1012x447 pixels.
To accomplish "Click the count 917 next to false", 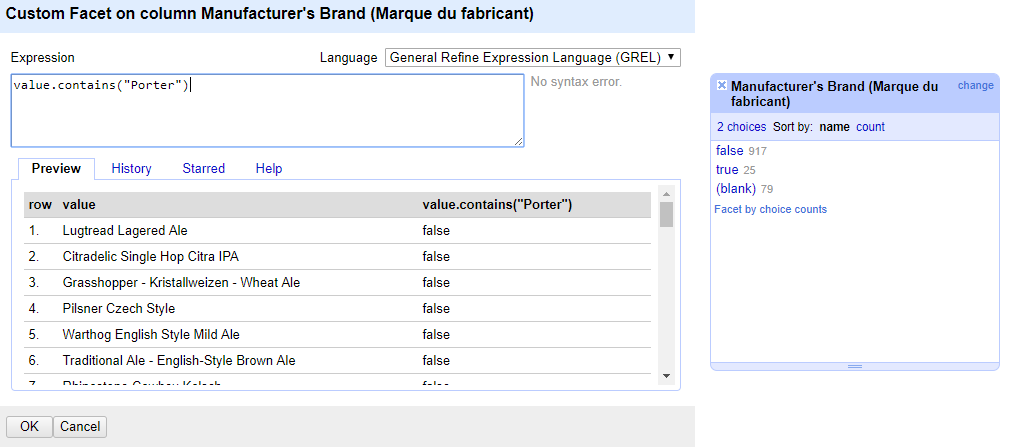I will [757, 151].
